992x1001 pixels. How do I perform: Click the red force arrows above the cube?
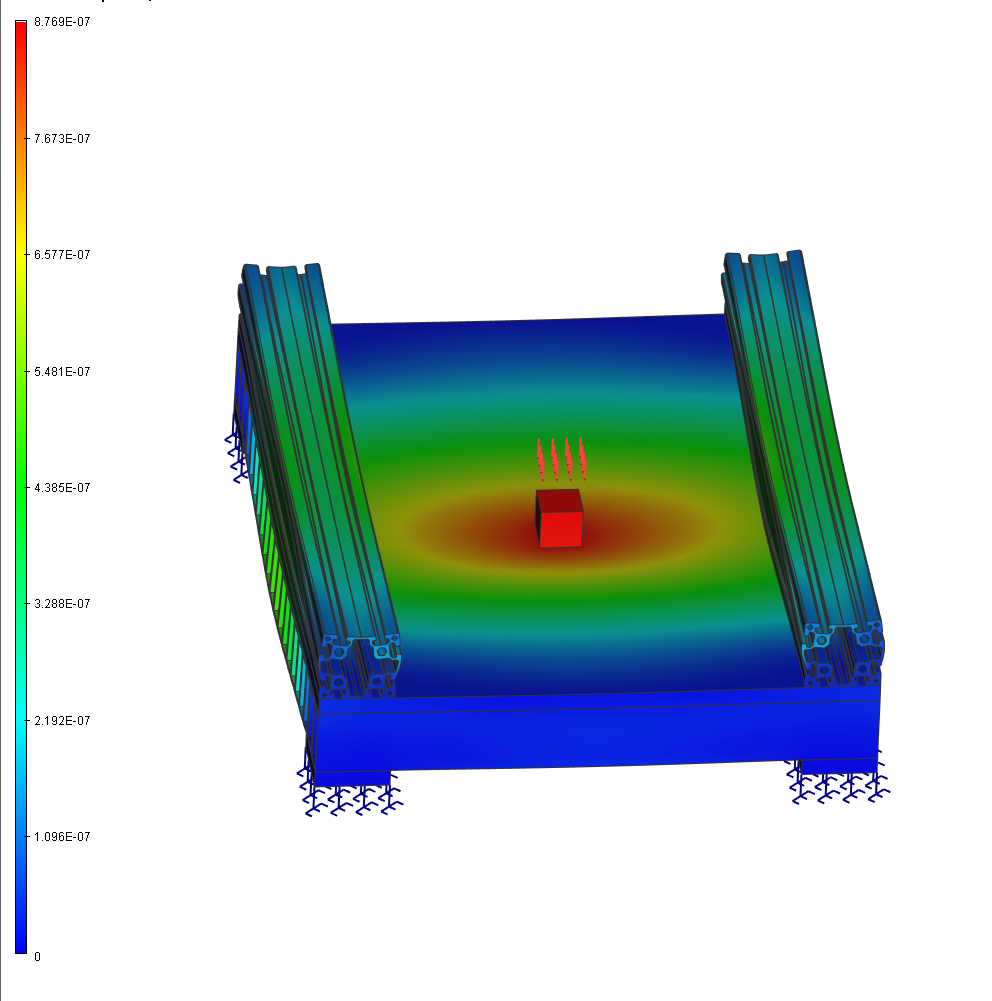[561, 459]
